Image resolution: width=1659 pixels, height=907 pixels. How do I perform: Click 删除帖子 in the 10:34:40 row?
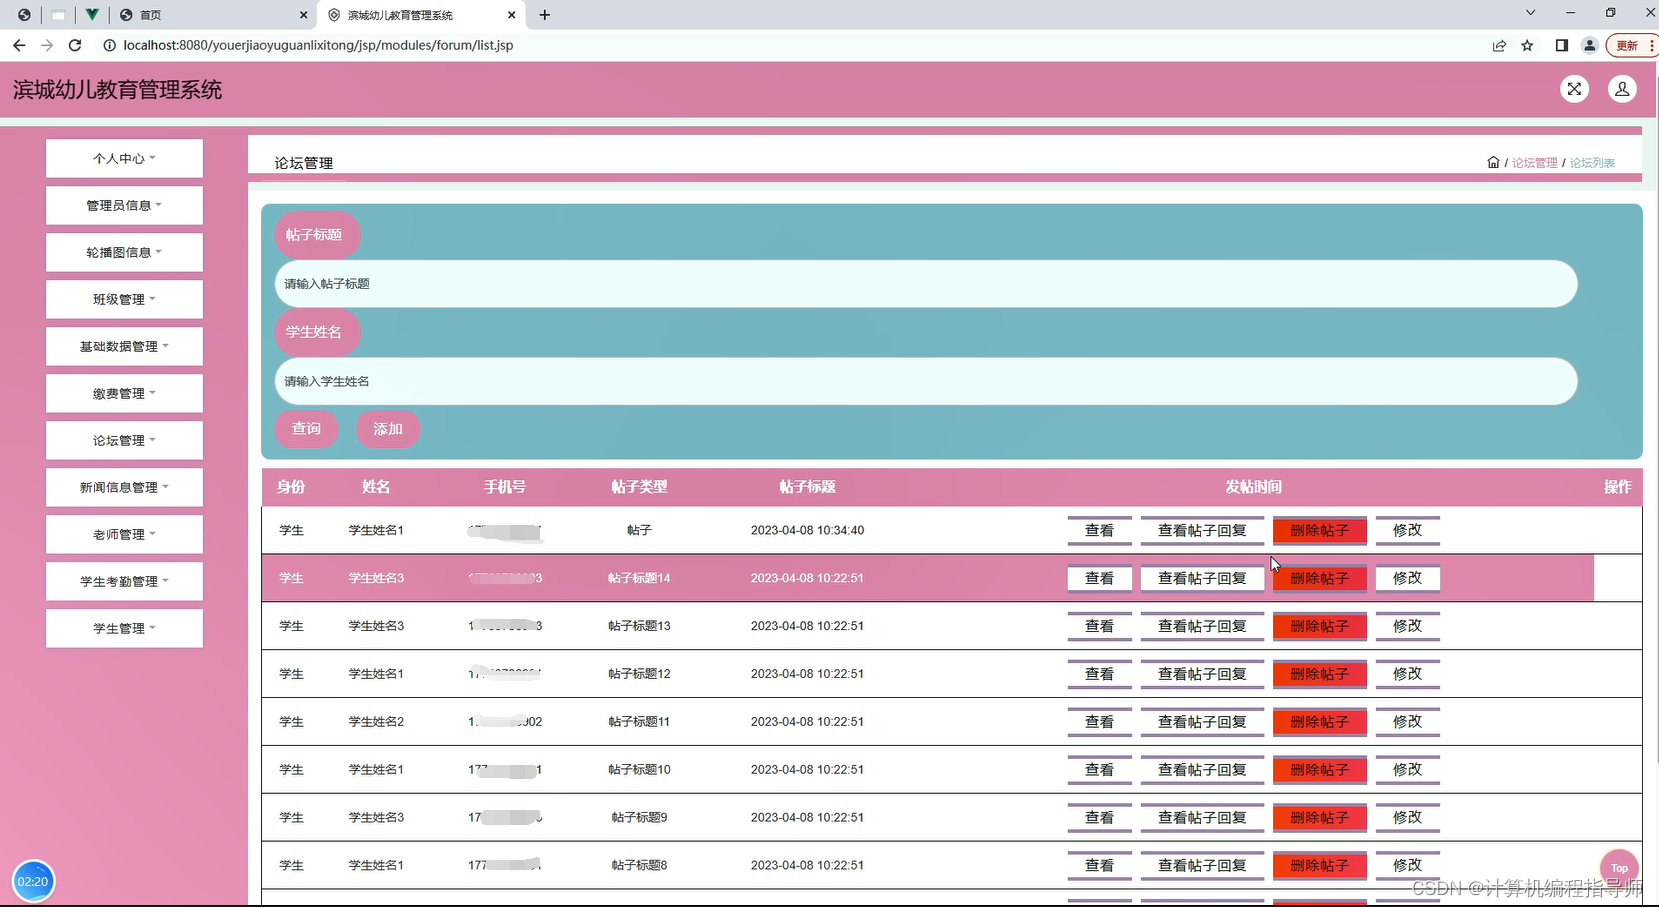1319,530
